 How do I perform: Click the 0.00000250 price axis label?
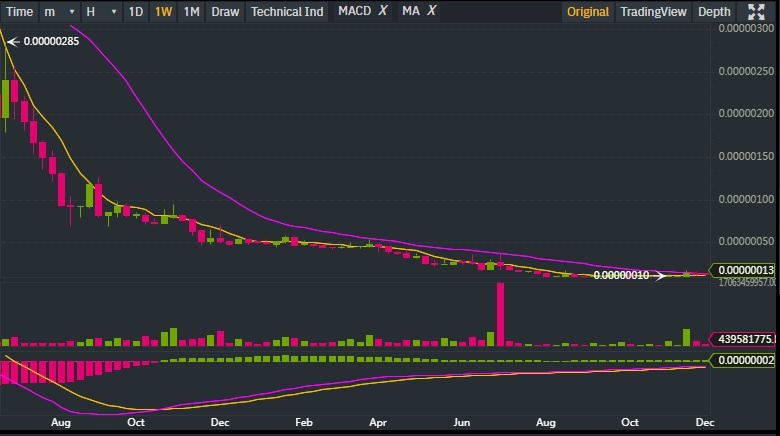point(746,71)
